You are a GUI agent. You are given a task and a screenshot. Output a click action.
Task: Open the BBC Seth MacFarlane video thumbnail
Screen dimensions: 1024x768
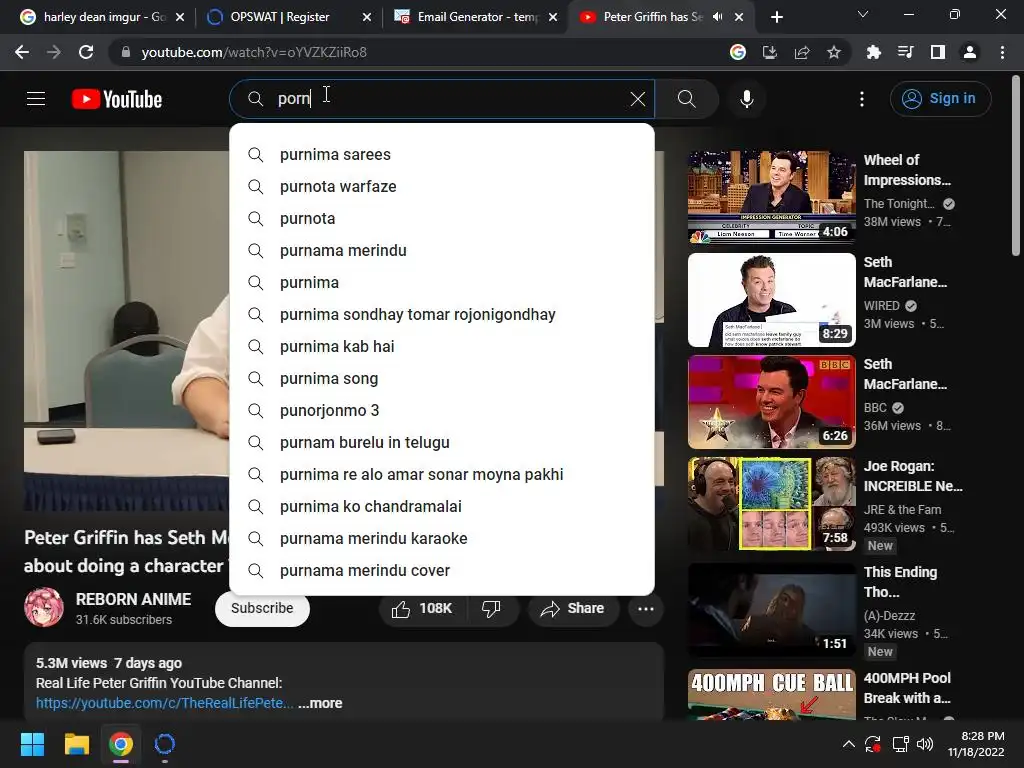(x=771, y=402)
